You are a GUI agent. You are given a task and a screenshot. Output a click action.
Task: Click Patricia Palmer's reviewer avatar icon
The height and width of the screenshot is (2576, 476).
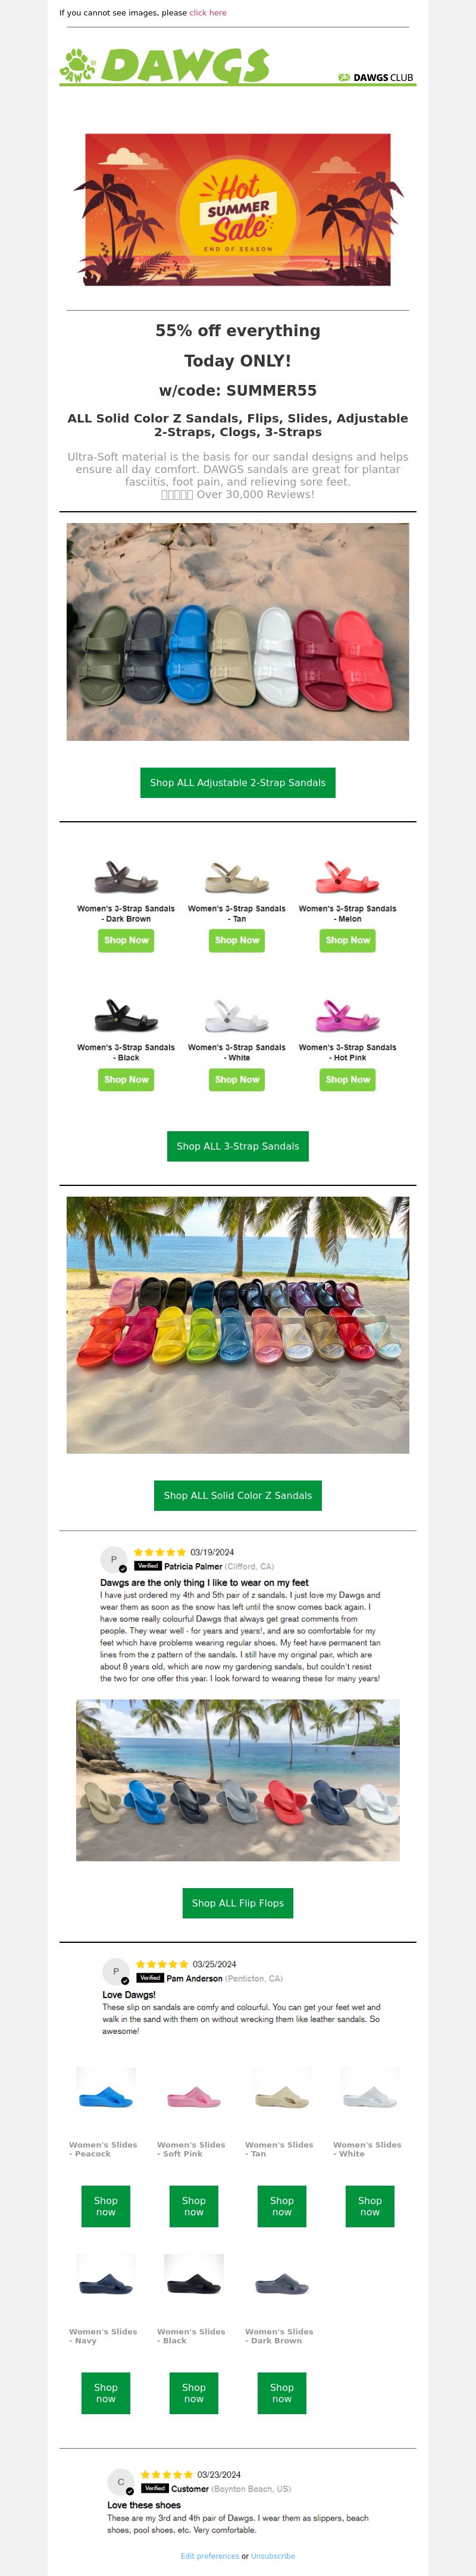[113, 1559]
